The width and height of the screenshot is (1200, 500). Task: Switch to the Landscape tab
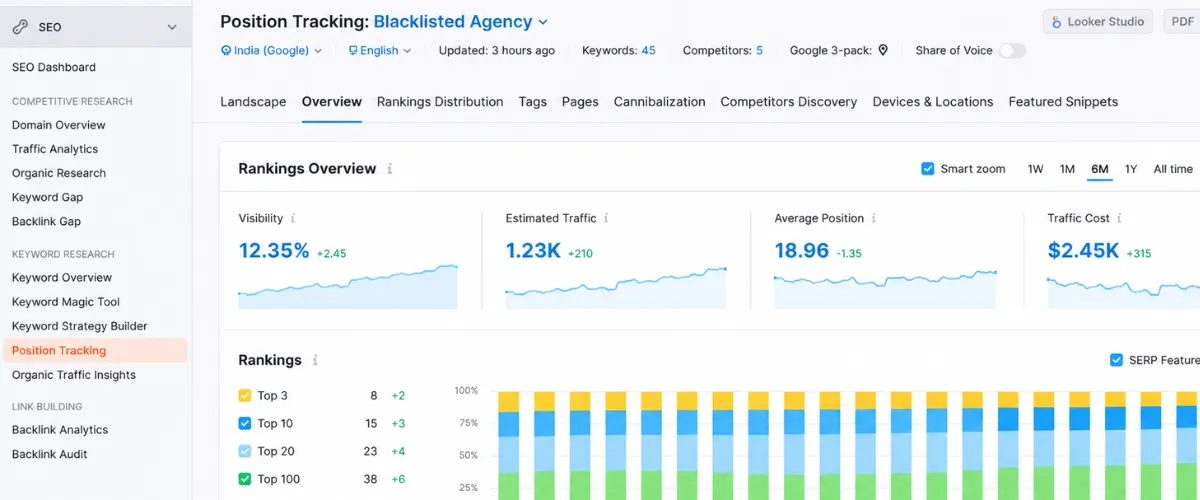pyautogui.click(x=253, y=101)
